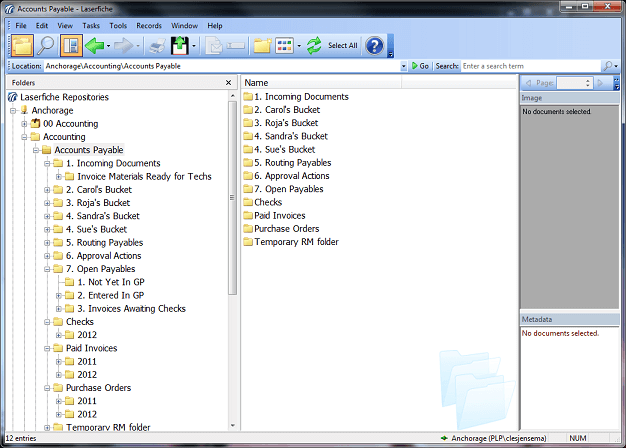Image resolution: width=626 pixels, height=448 pixels.
Task: Click the search term input field
Action: tap(531, 66)
